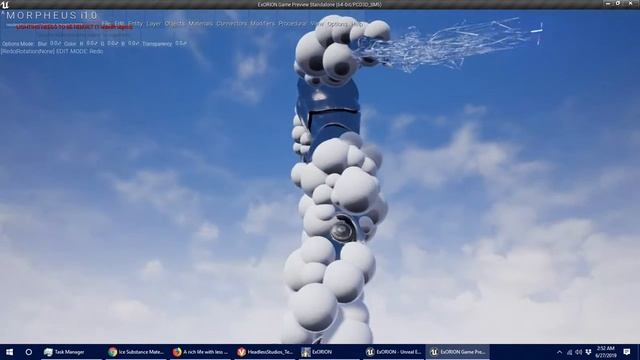Click the ExORION Game Pre... taskbar item
Viewport: 640px width, 360px height.
[458, 352]
